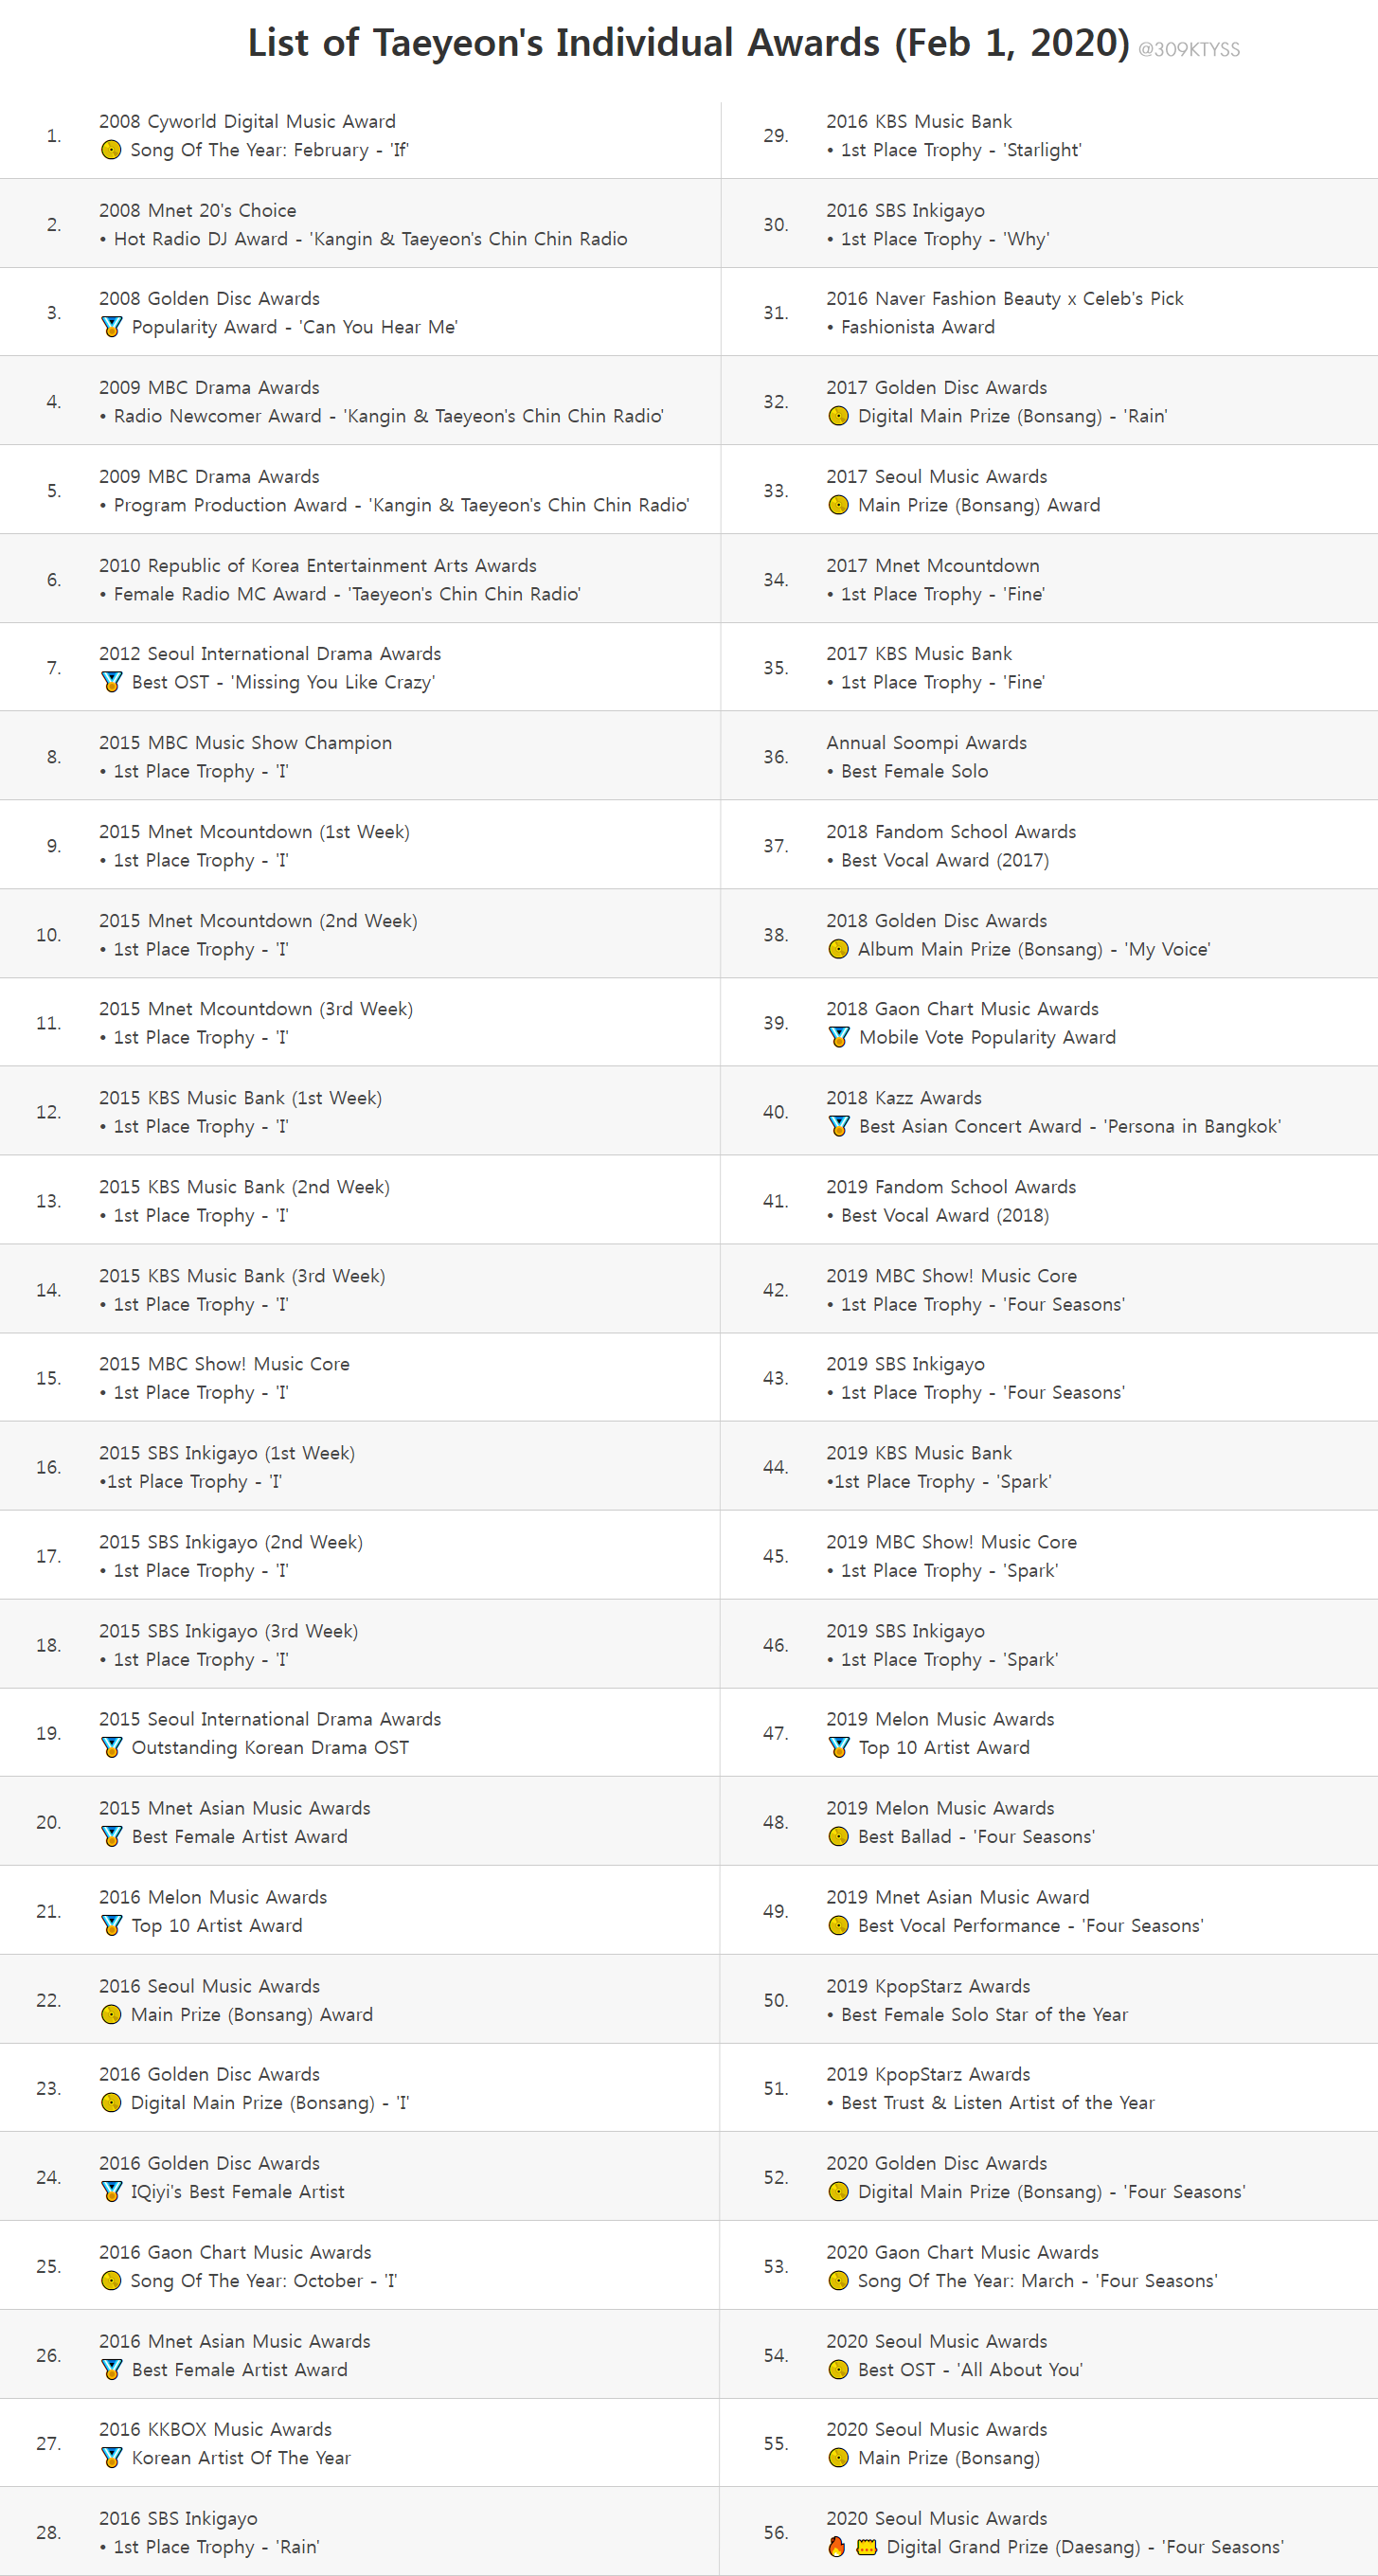
Task: Click the medal icon next to 'Popularity Award'
Action: [x=112, y=327]
